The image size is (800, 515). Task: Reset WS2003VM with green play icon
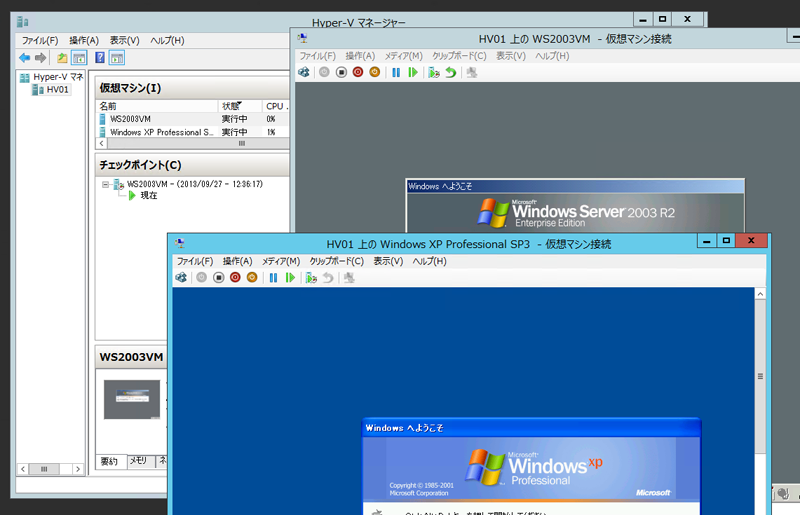click(413, 72)
